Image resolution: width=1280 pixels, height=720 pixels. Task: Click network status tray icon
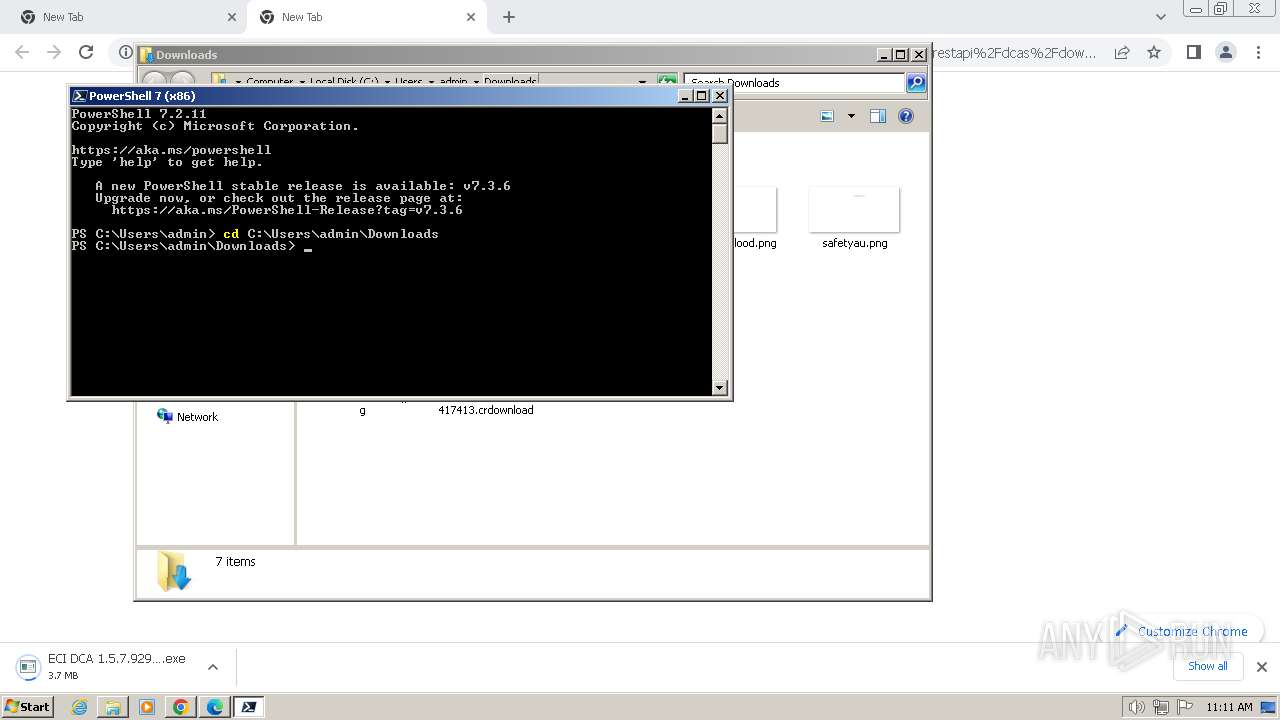[x=1160, y=707]
